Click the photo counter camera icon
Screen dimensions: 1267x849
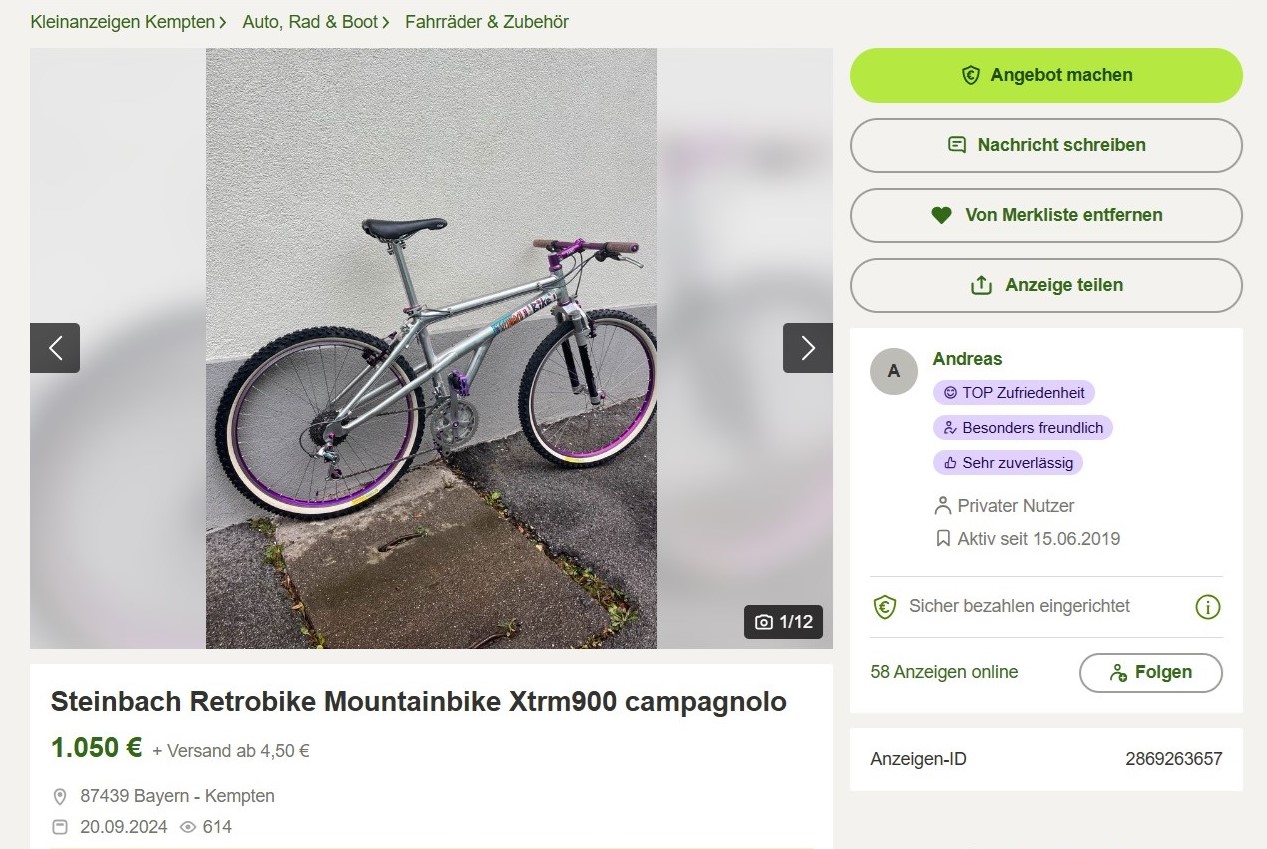tap(764, 622)
